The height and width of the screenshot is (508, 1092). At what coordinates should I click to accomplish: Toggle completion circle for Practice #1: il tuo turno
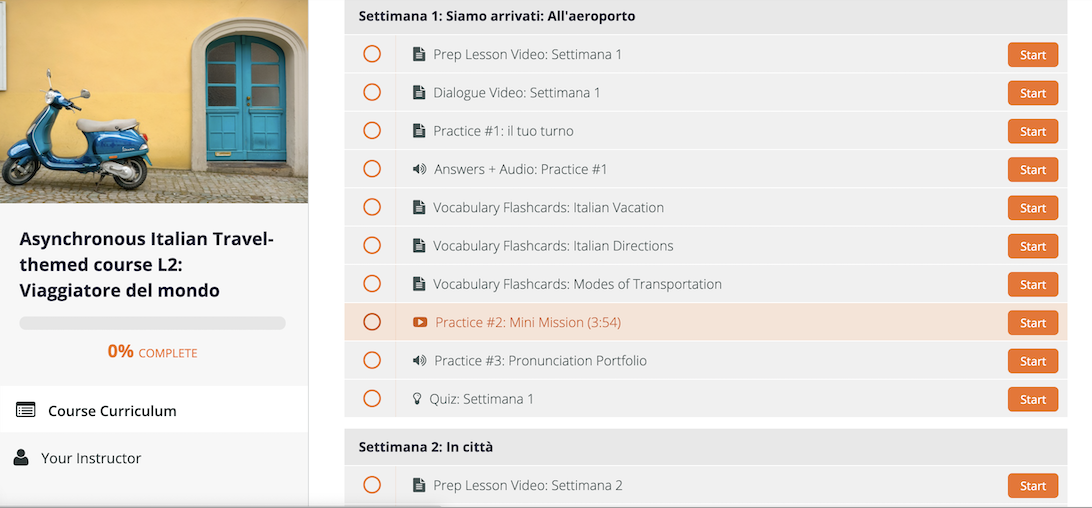click(x=372, y=131)
